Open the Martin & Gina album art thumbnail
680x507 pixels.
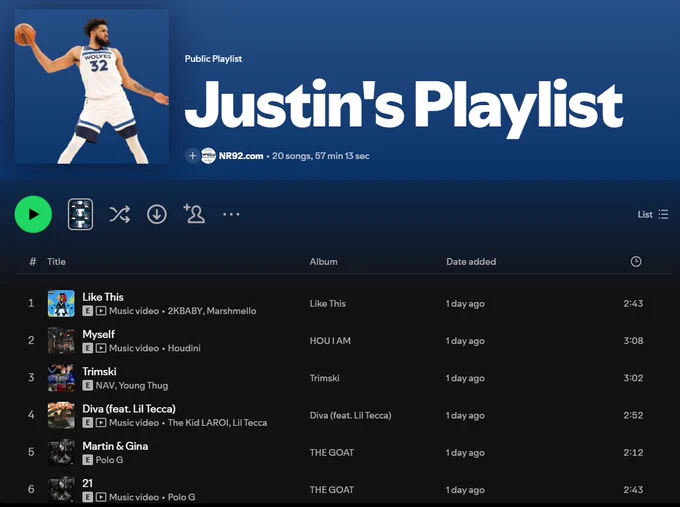(x=61, y=453)
